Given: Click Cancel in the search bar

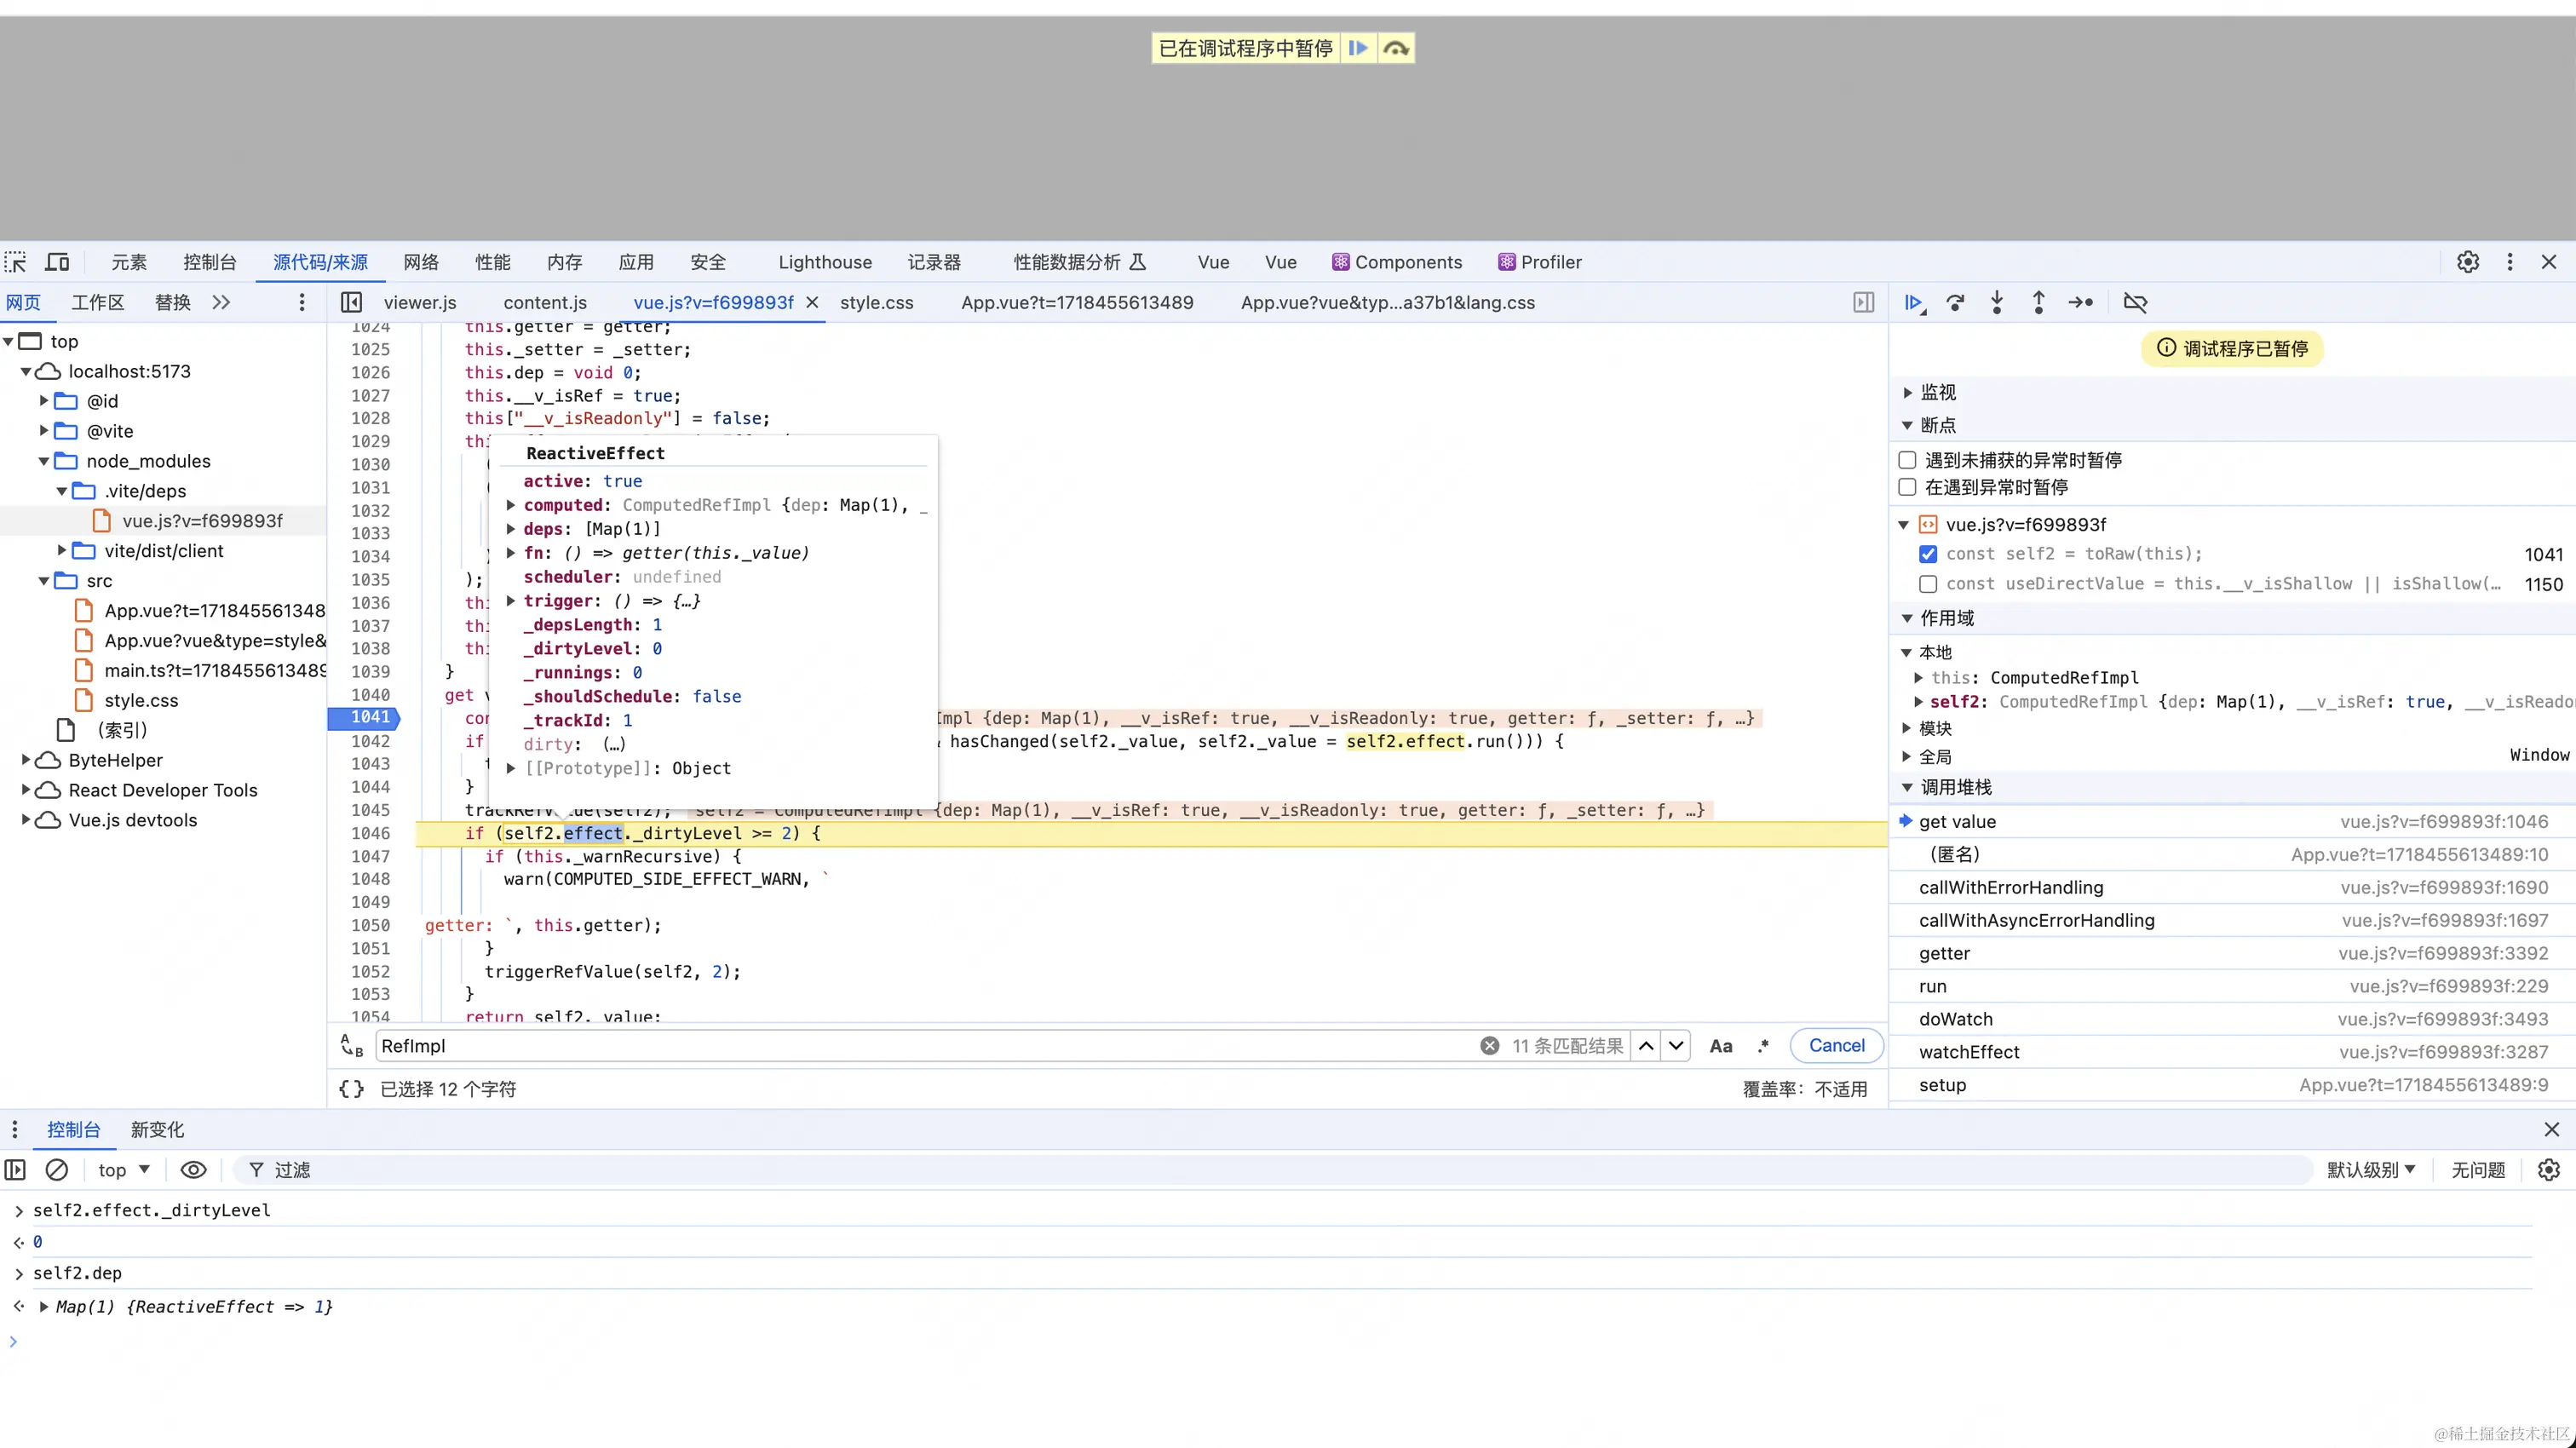Looking at the screenshot, I should click(x=1836, y=1045).
